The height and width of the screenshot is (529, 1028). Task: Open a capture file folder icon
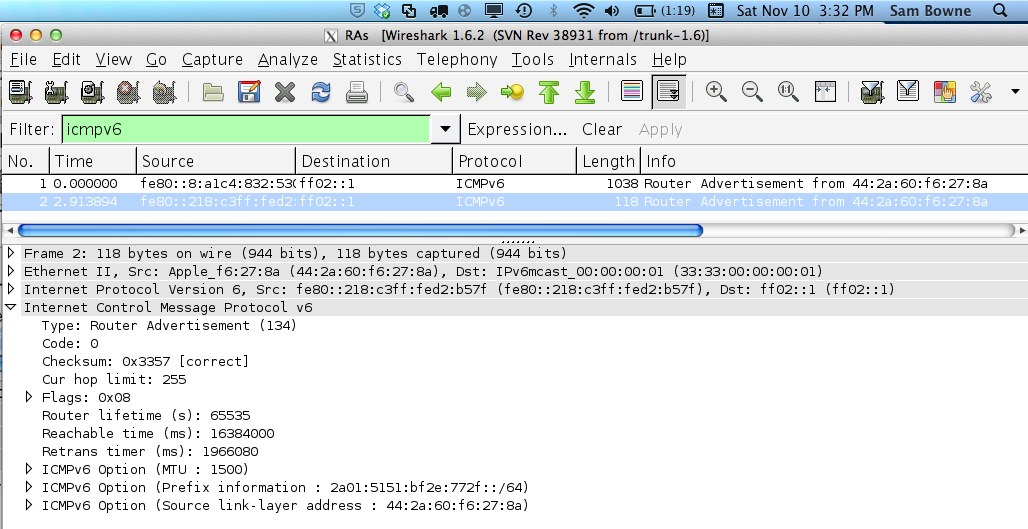click(213, 92)
